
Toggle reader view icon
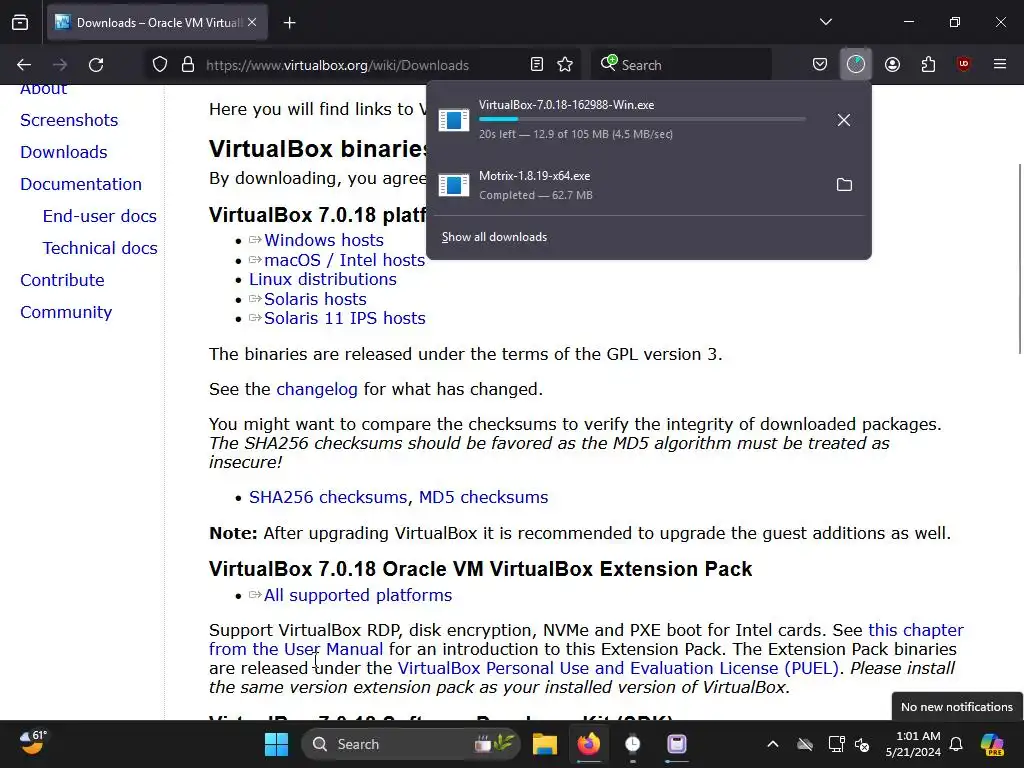537,65
